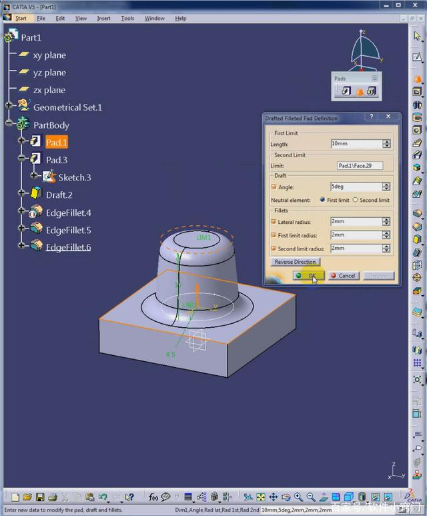Toggle the Lateral radius checkbox
Image resolution: width=428 pixels, height=516 pixels.
274,222
